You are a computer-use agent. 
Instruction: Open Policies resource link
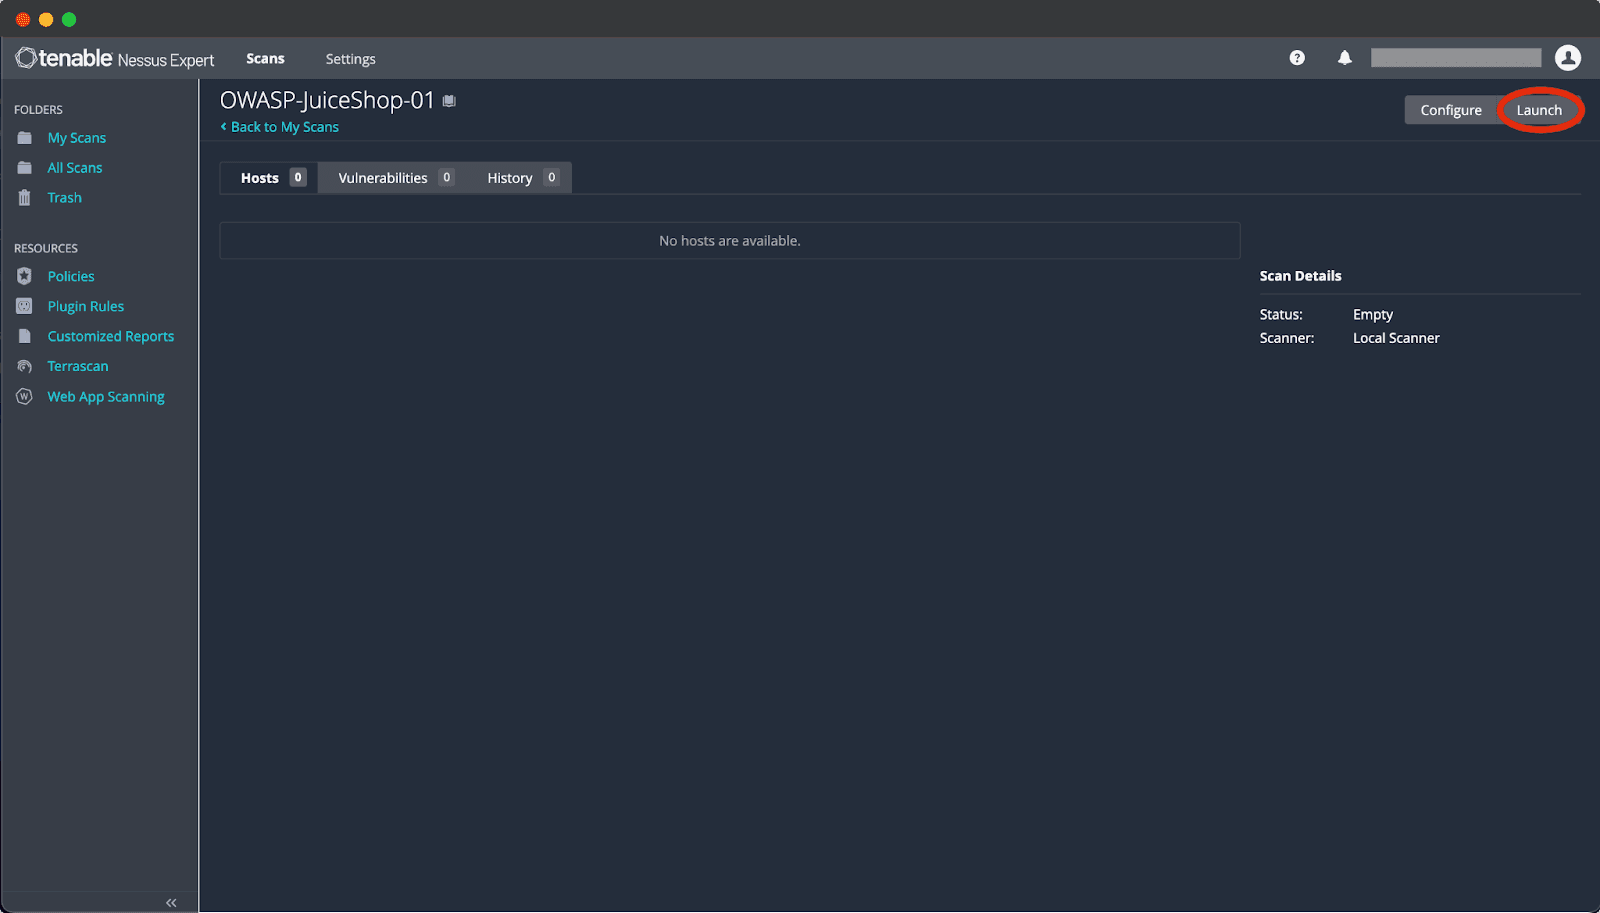(71, 276)
